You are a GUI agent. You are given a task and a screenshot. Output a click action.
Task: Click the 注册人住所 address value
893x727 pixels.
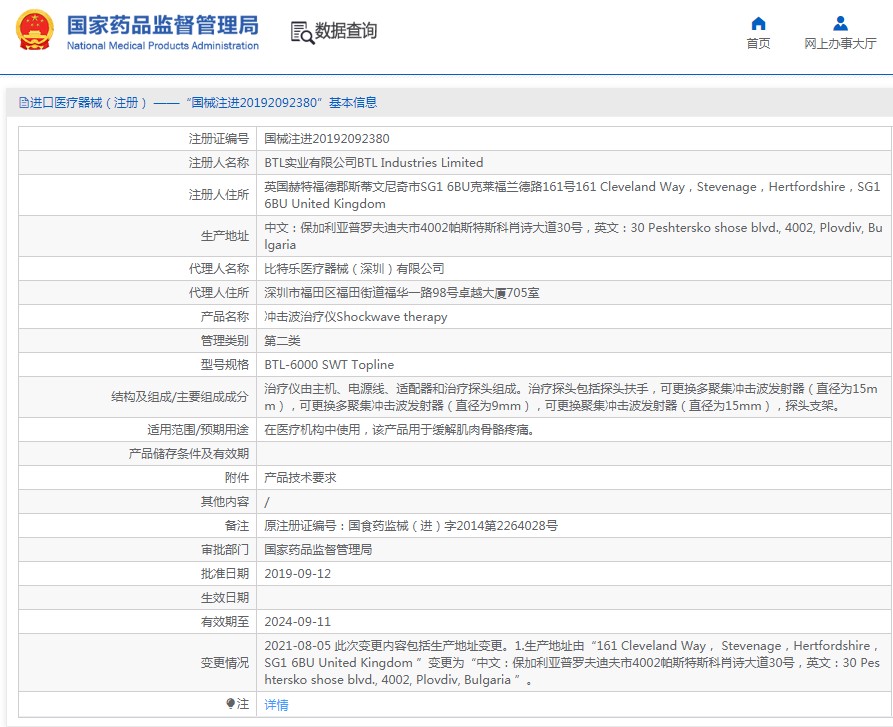[572, 195]
